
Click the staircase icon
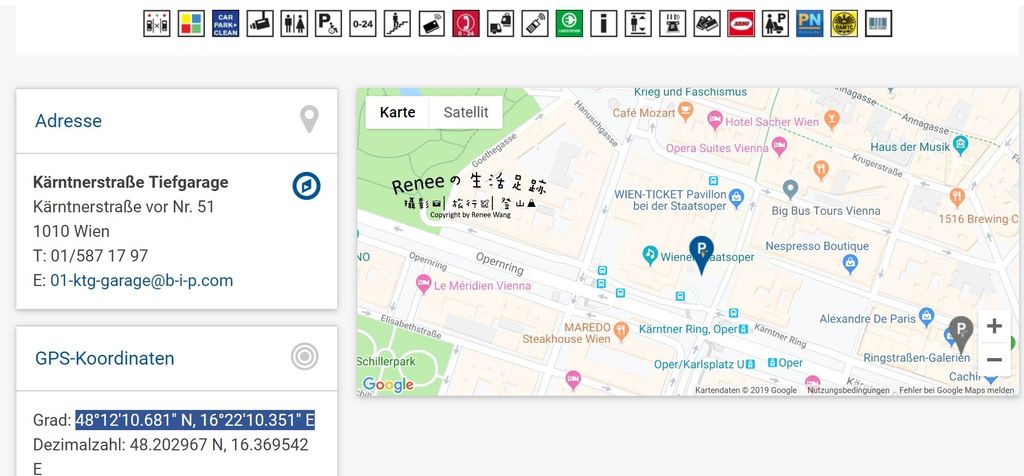397,24
